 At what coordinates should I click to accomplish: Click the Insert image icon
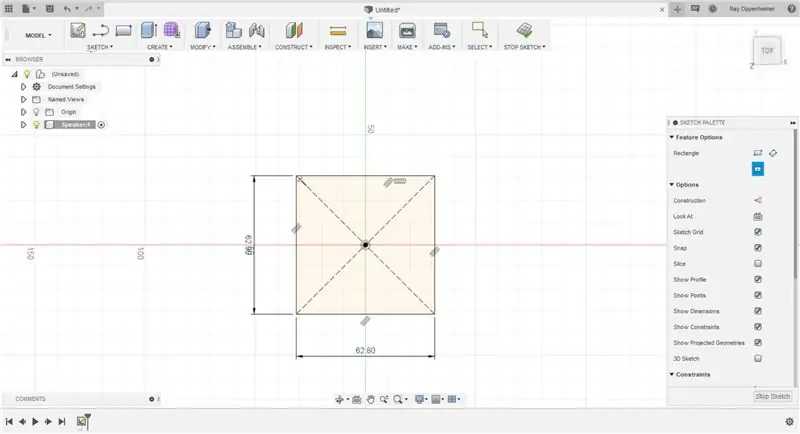pyautogui.click(x=374, y=30)
